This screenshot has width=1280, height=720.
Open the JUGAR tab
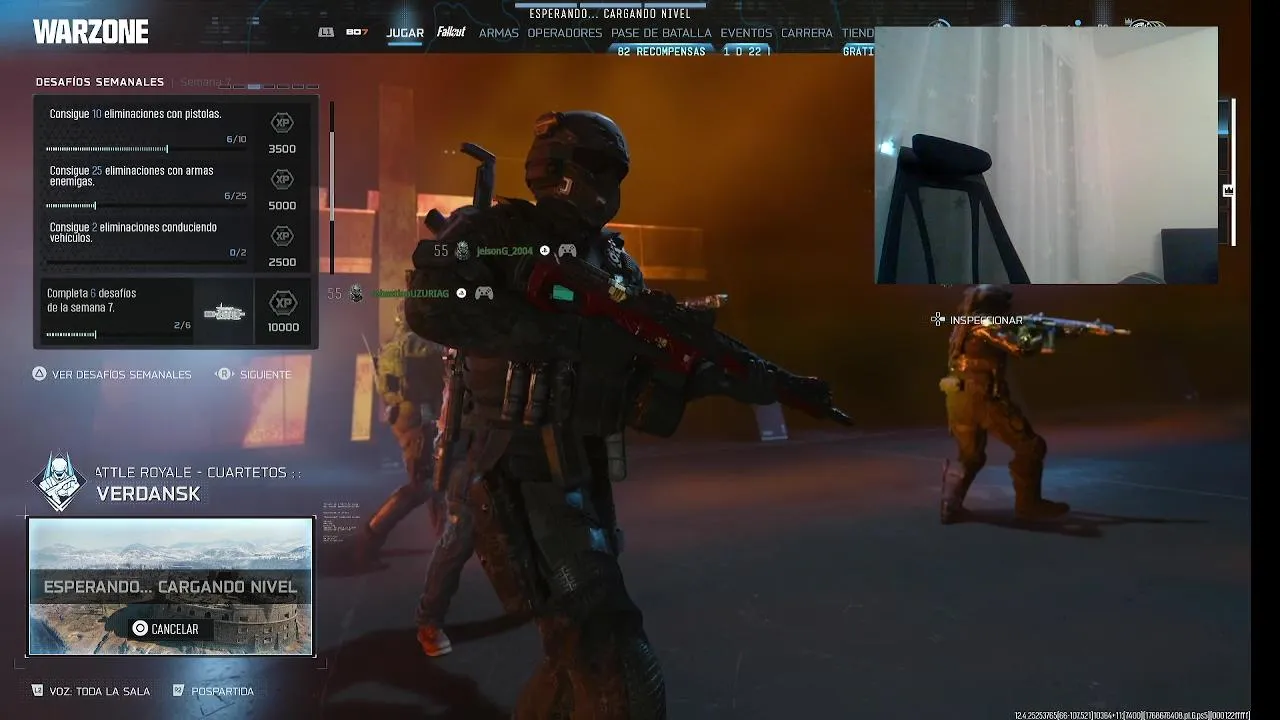(405, 33)
